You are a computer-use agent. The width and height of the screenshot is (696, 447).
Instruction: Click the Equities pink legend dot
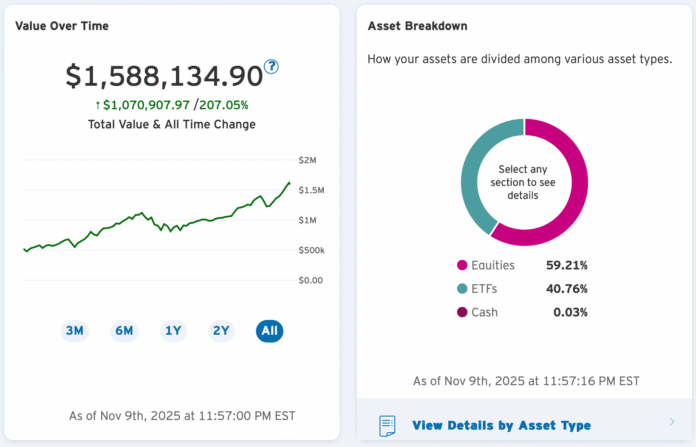462,266
